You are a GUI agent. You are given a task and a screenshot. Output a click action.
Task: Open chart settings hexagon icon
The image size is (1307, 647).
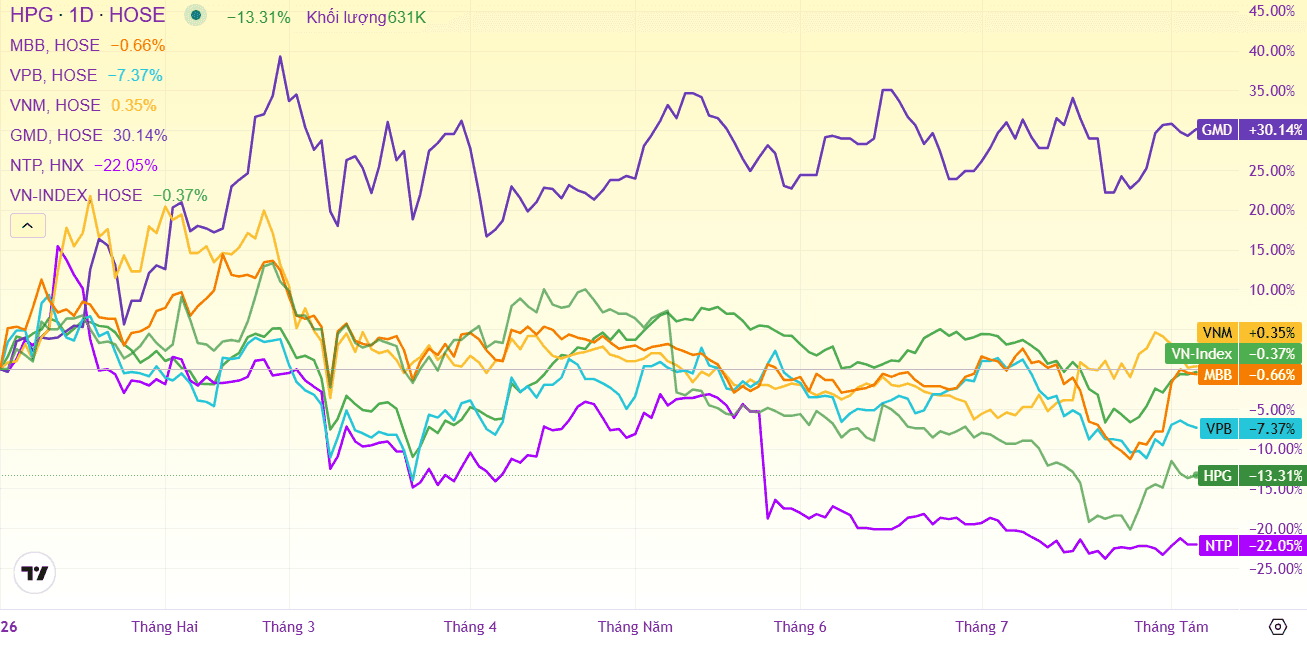1278,627
